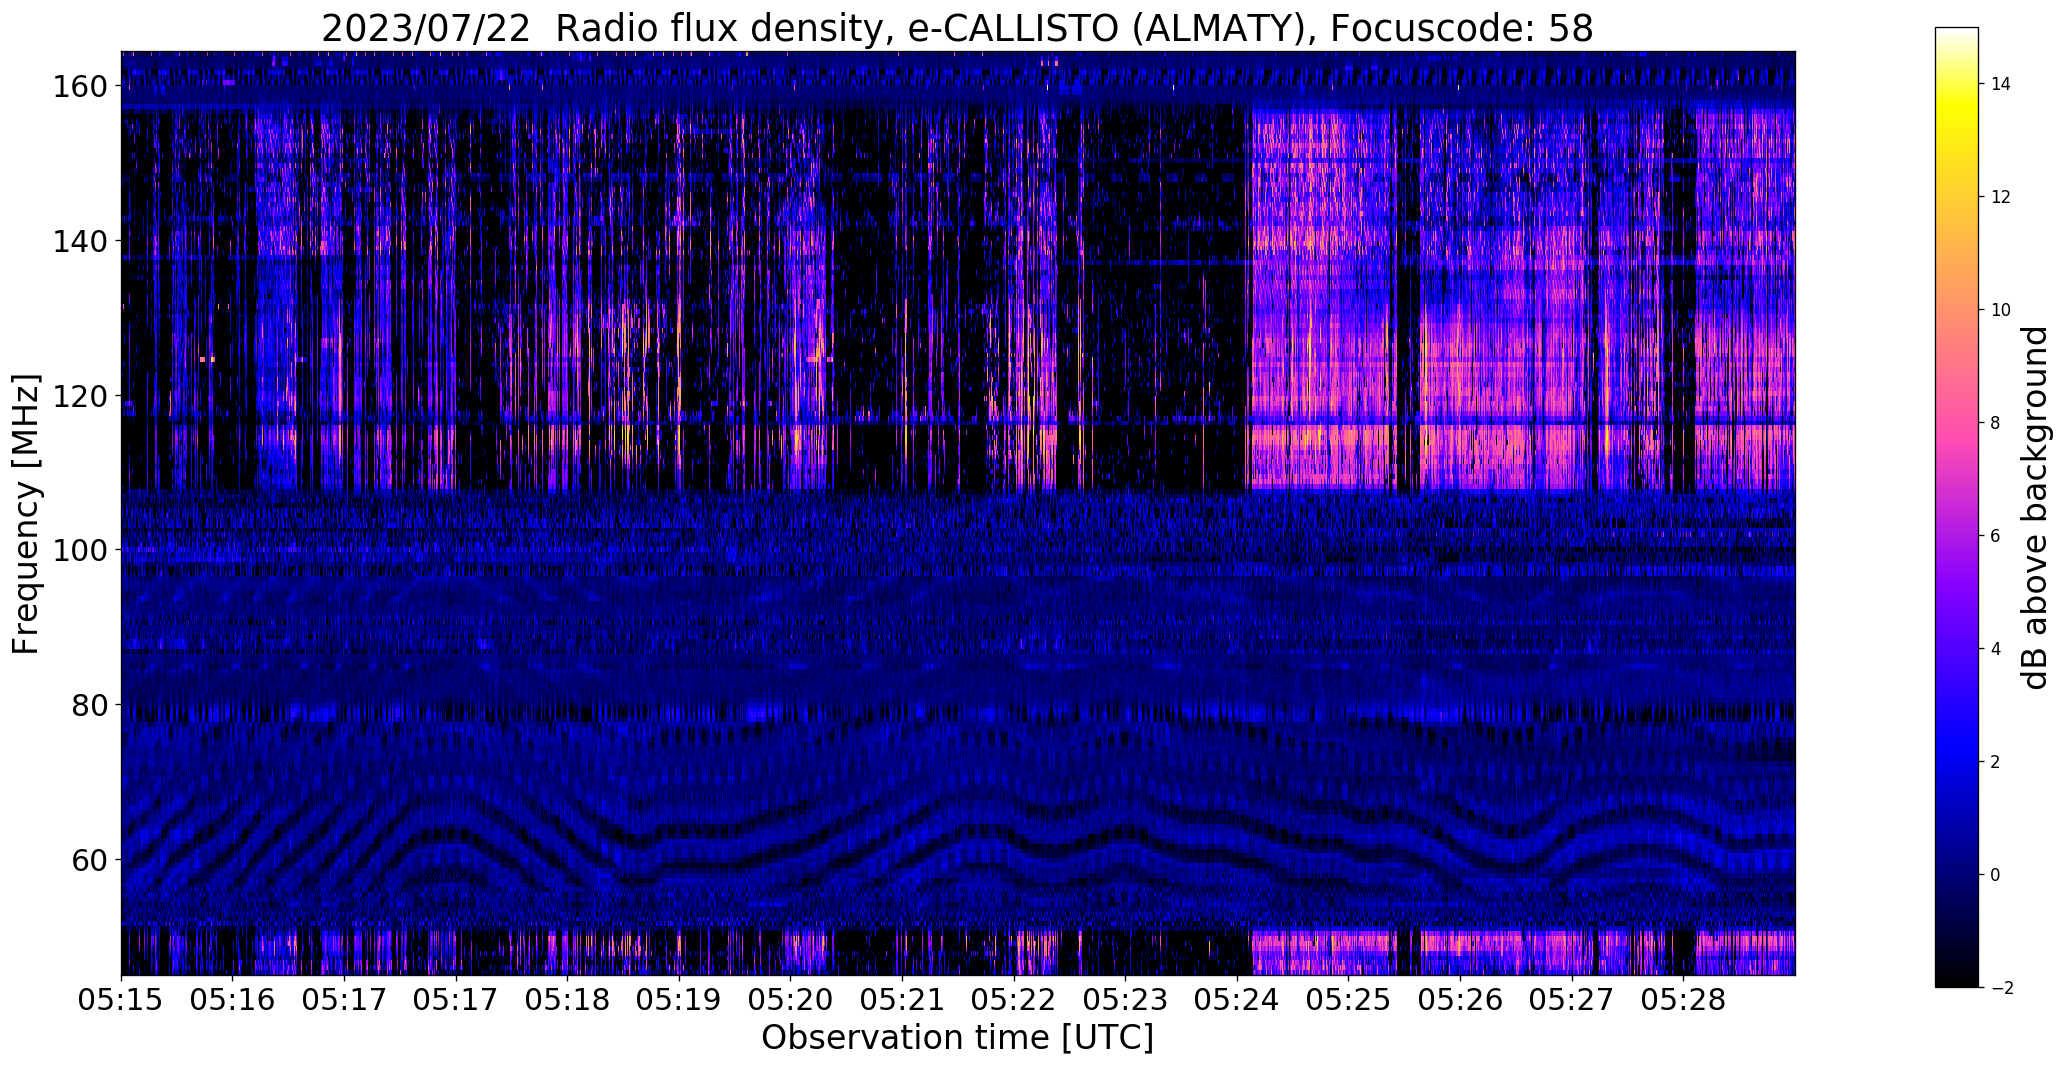2066x1067 pixels.
Task: Click the colorbar tick value 2
Action: [x=1995, y=762]
